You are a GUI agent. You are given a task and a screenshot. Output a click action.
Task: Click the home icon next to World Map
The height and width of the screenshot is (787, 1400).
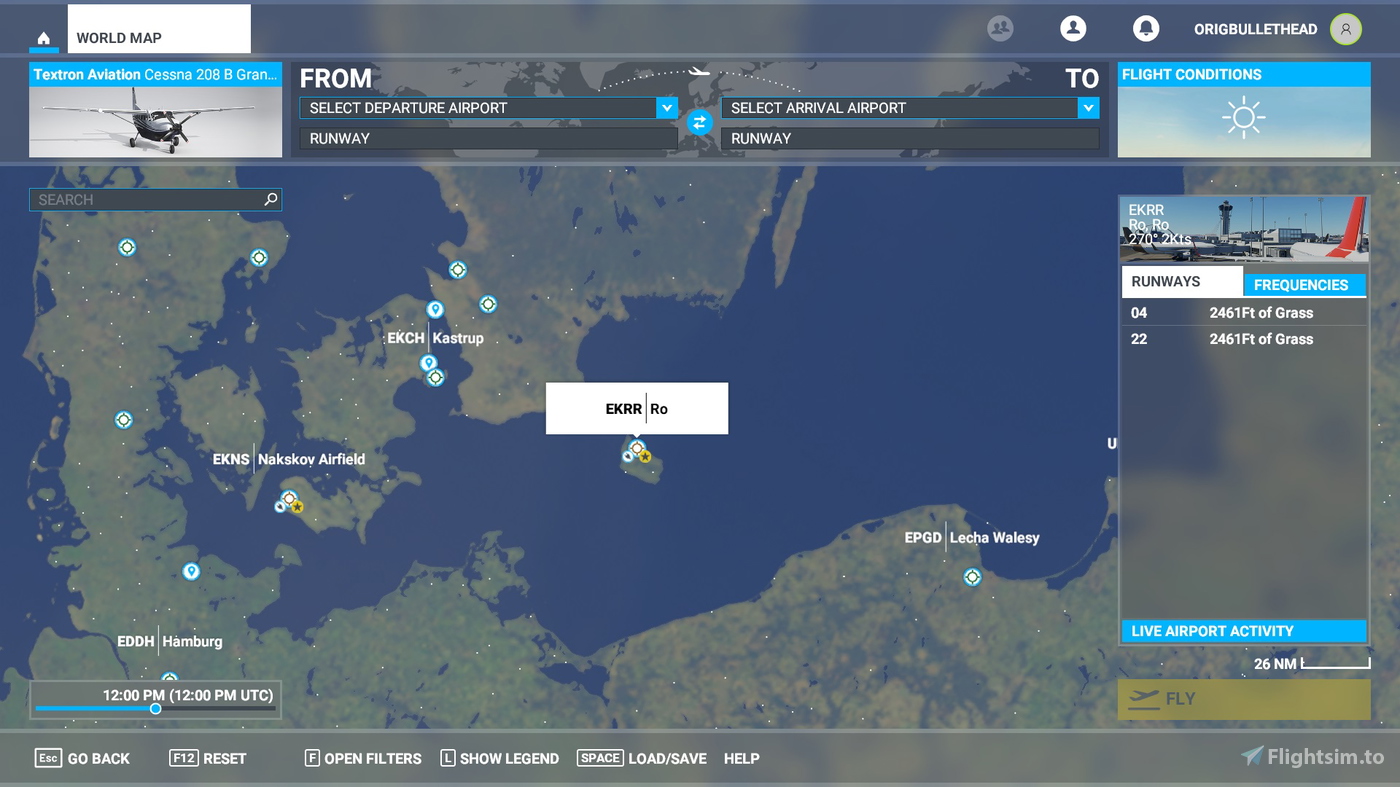(x=42, y=37)
